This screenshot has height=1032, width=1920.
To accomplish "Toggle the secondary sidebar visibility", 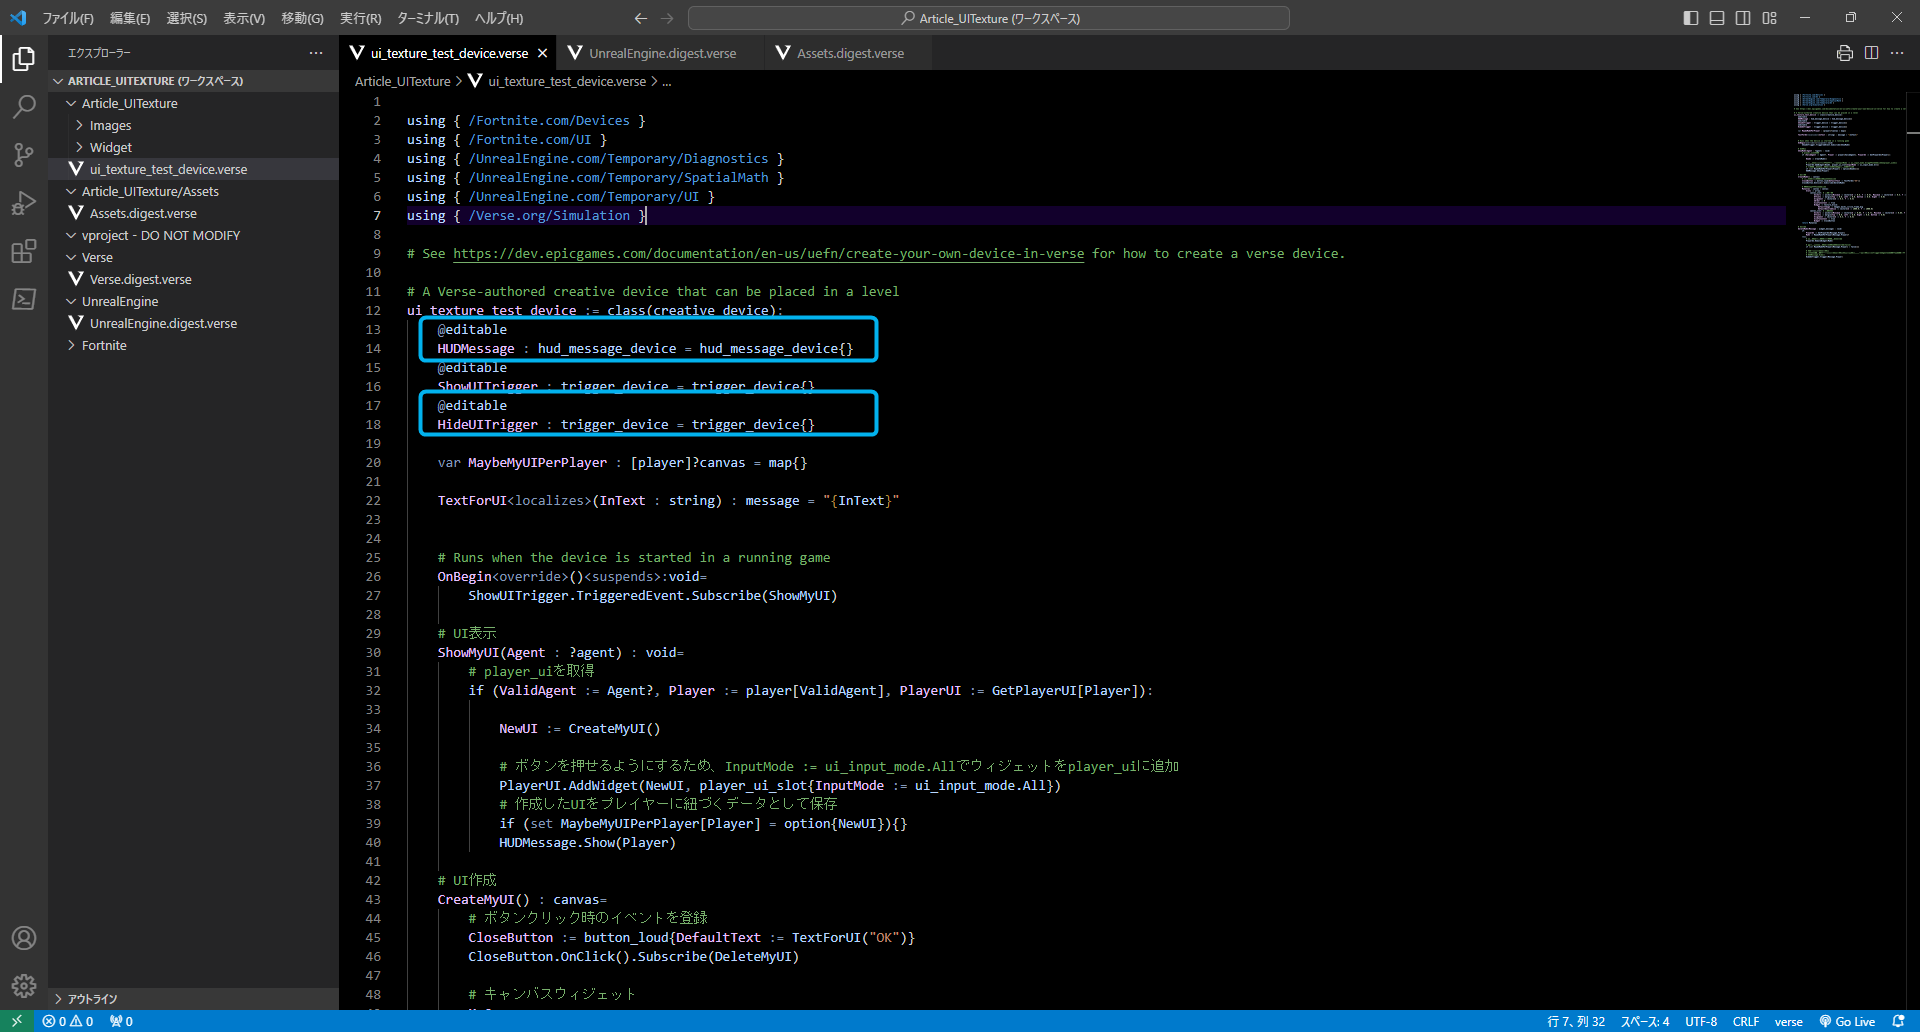I will click(x=1743, y=18).
